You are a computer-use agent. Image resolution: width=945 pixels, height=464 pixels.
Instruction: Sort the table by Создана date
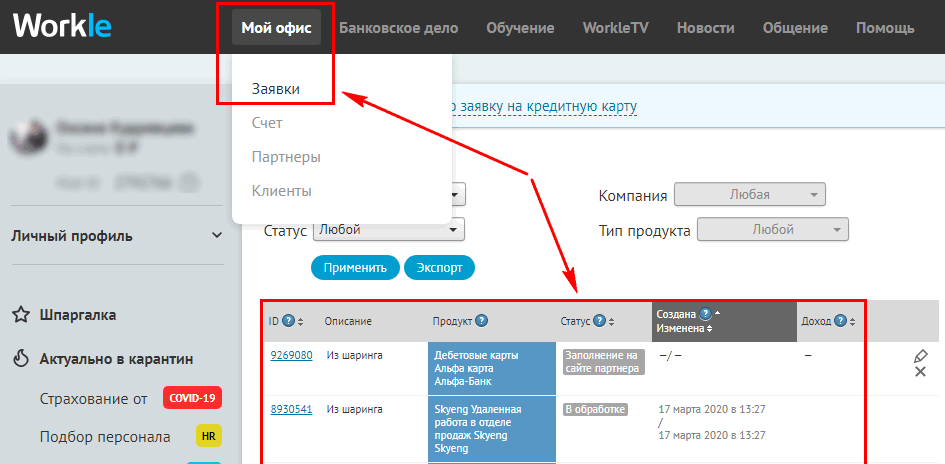717,314
